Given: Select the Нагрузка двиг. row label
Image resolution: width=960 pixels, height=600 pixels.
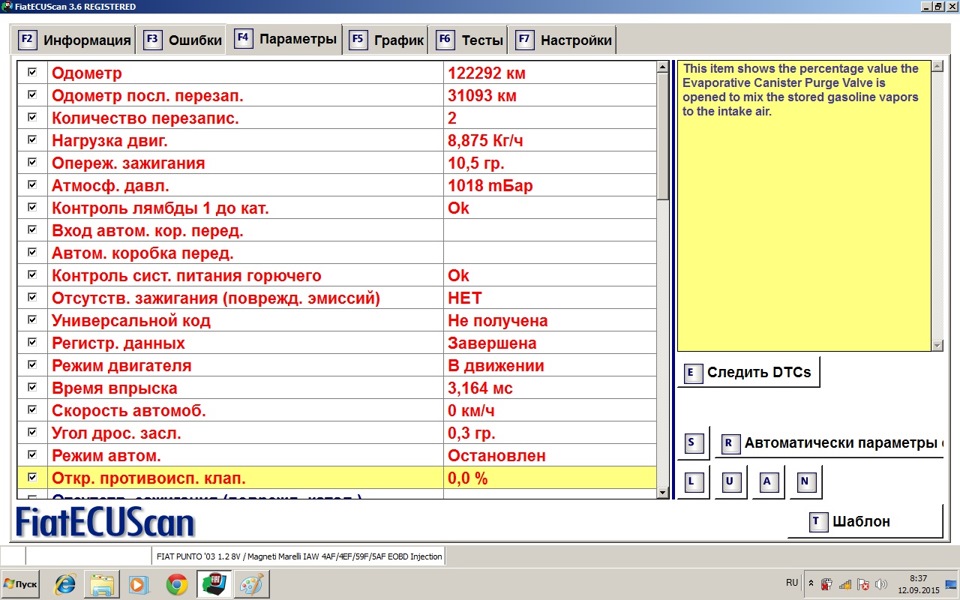Looking at the screenshot, I should pyautogui.click(x=110, y=141).
